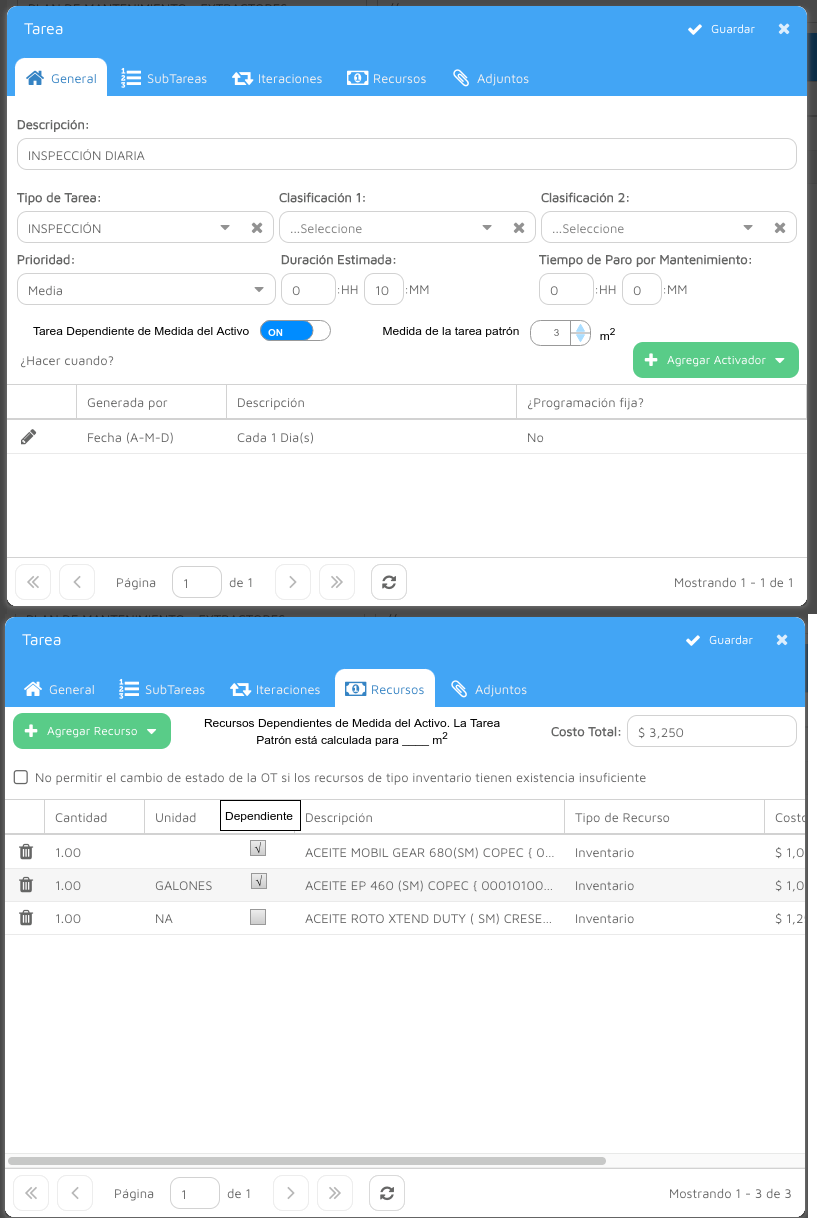
Task: Open the Prioridad dropdown showing Media
Action: (146, 290)
